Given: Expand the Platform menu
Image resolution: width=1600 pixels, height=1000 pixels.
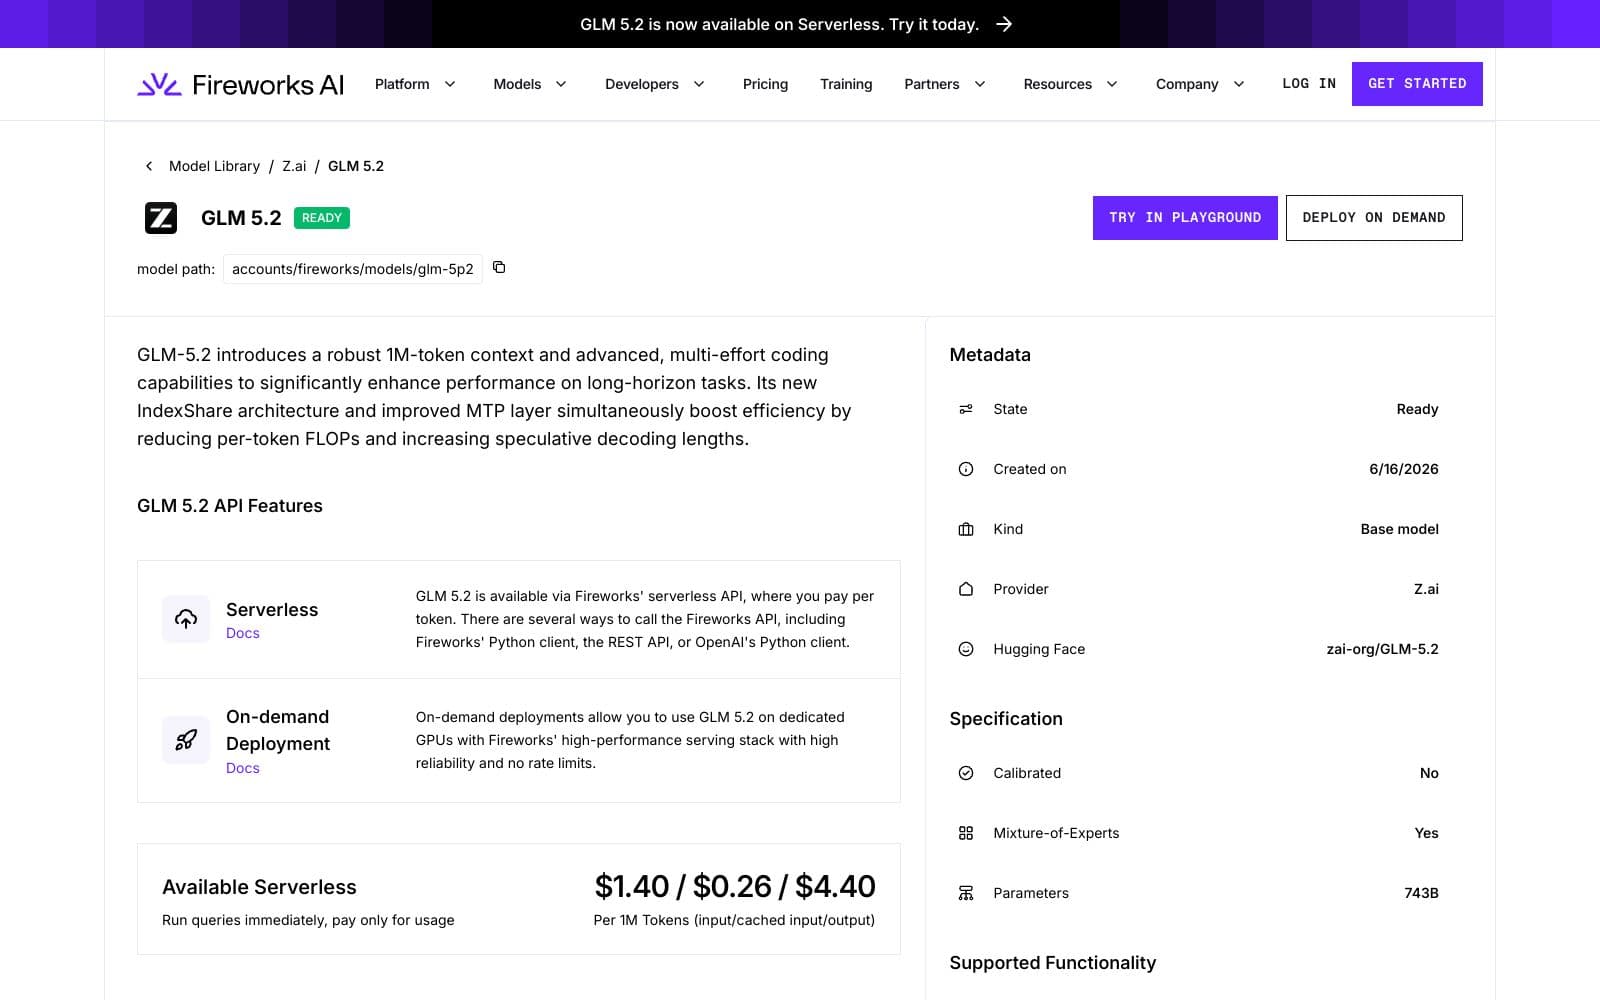Looking at the screenshot, I should pyautogui.click(x=415, y=84).
